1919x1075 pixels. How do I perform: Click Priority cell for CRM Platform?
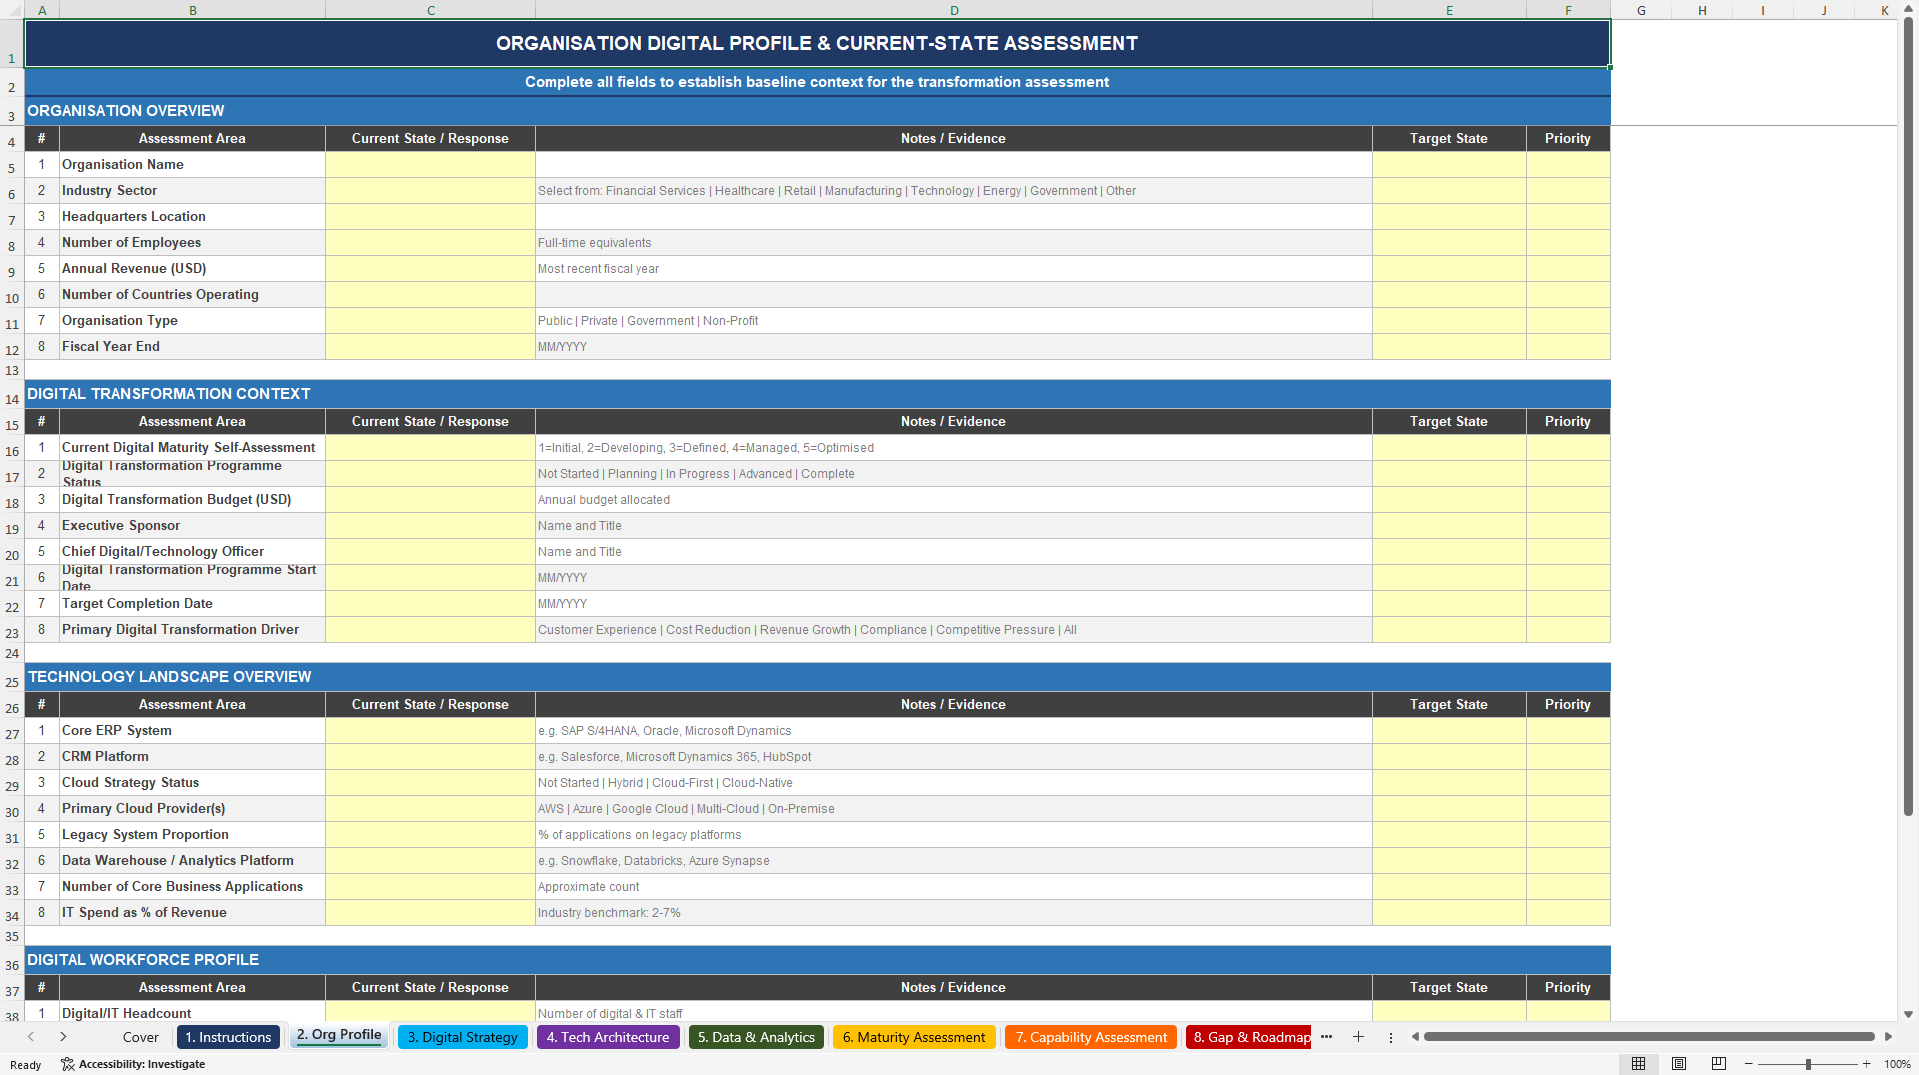[1568, 757]
